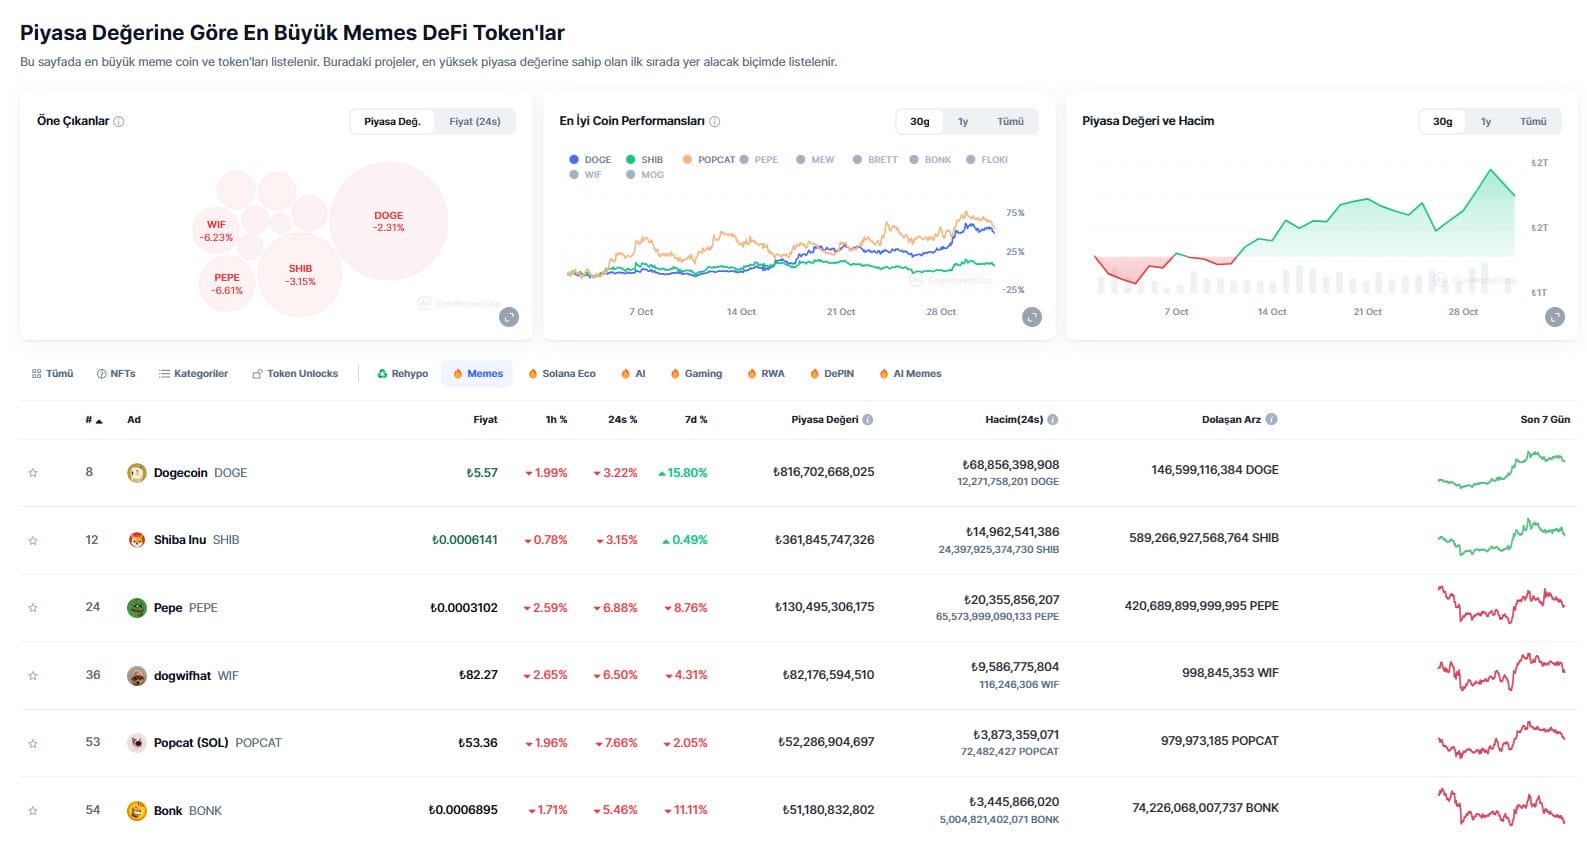Star Popcat (SOL) row
The height and width of the screenshot is (843, 1587).
[33, 743]
